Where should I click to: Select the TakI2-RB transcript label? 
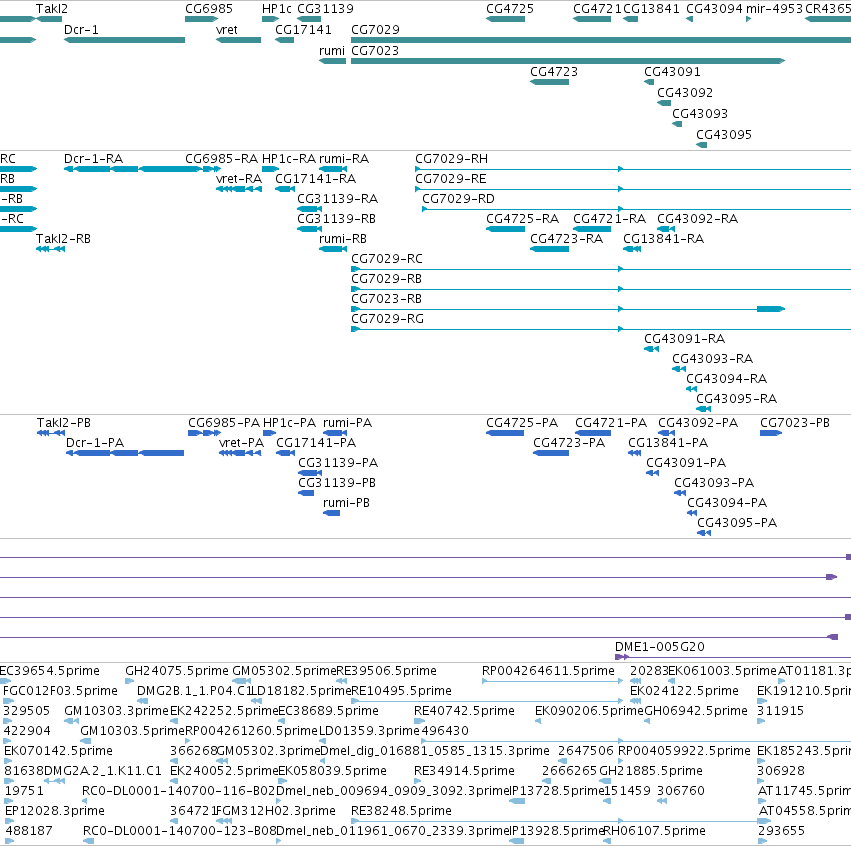coord(63,239)
